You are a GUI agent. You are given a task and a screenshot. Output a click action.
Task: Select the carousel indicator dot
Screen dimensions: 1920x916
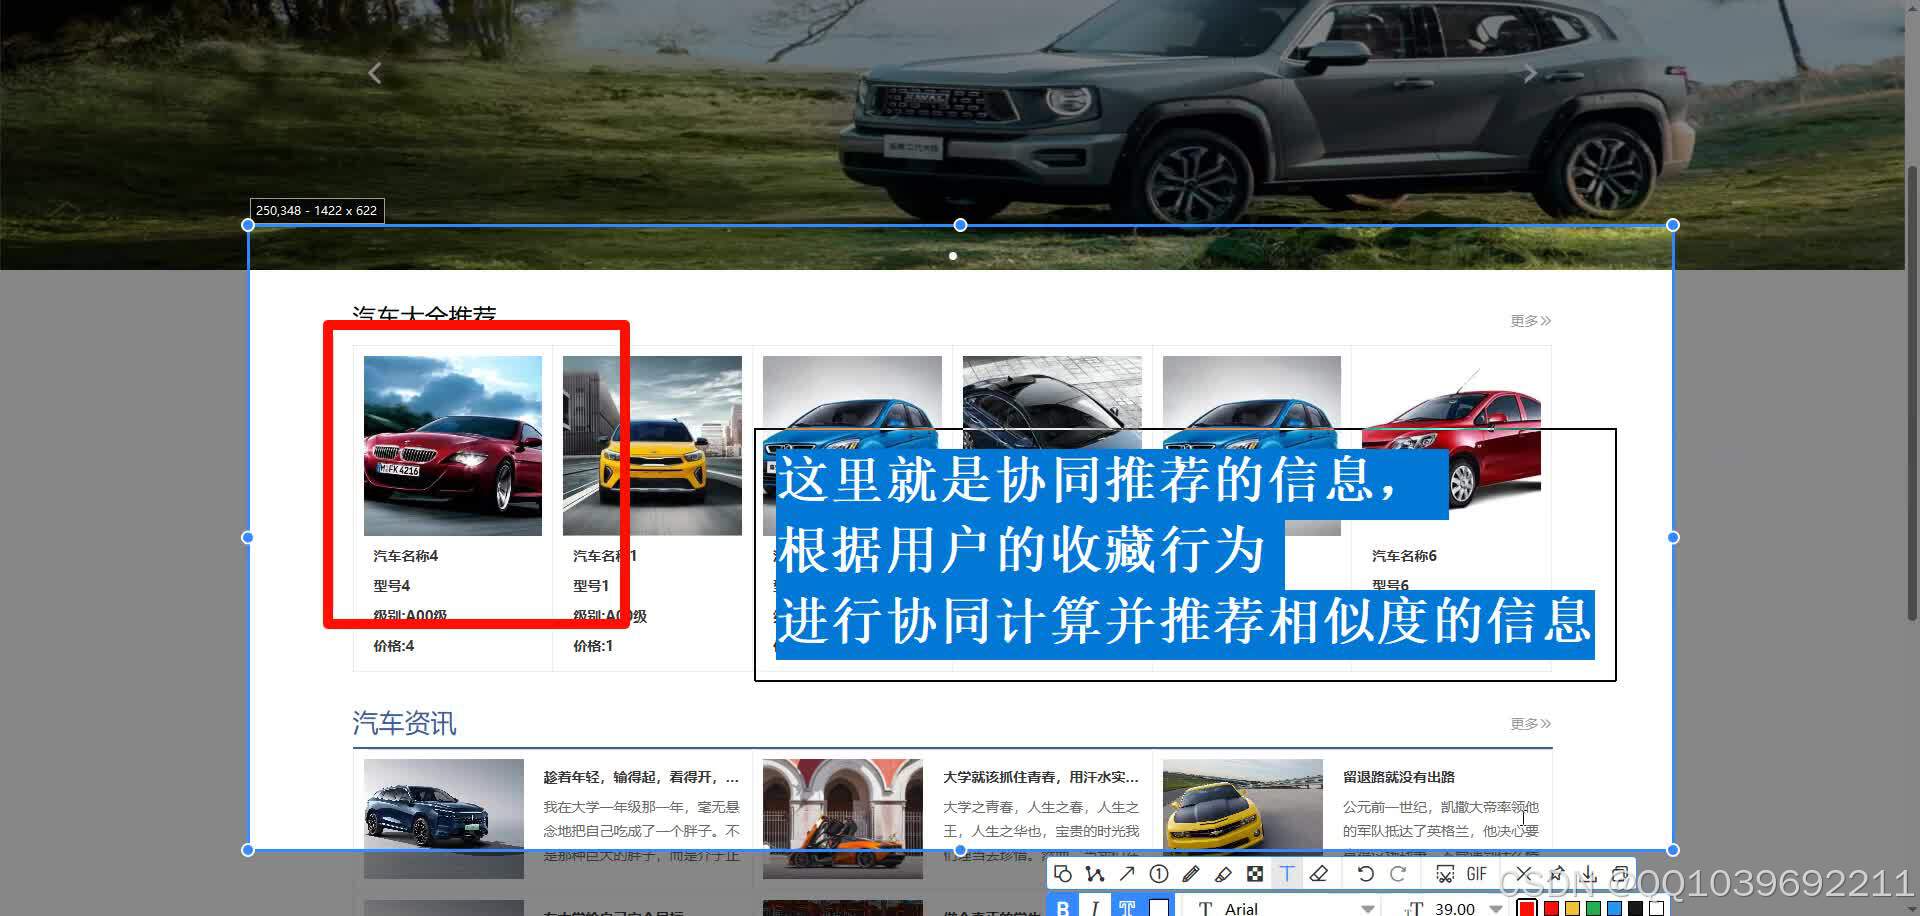pyautogui.click(x=953, y=256)
